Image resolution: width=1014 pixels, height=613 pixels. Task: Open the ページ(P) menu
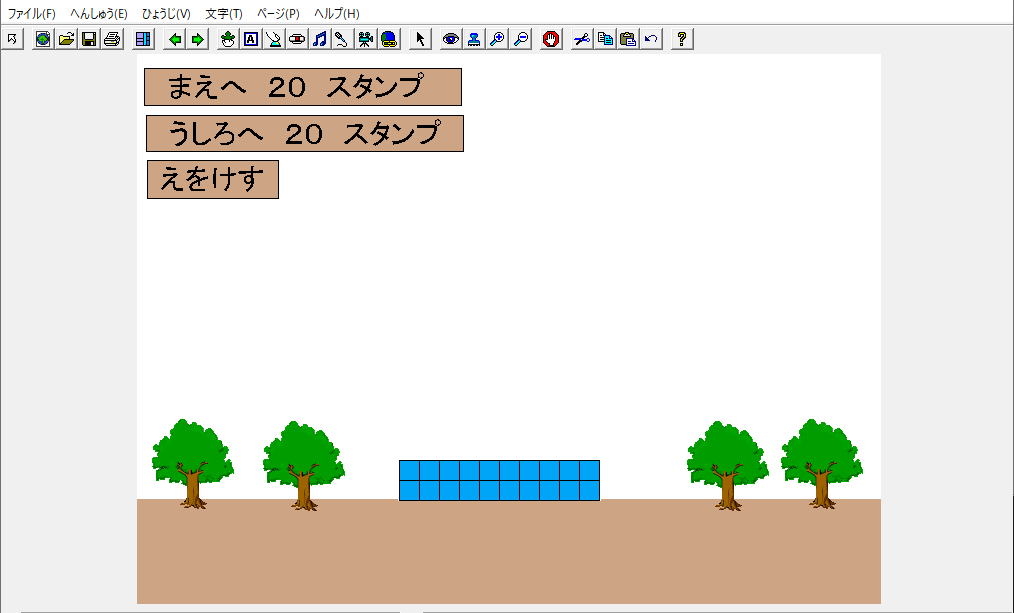click(278, 14)
